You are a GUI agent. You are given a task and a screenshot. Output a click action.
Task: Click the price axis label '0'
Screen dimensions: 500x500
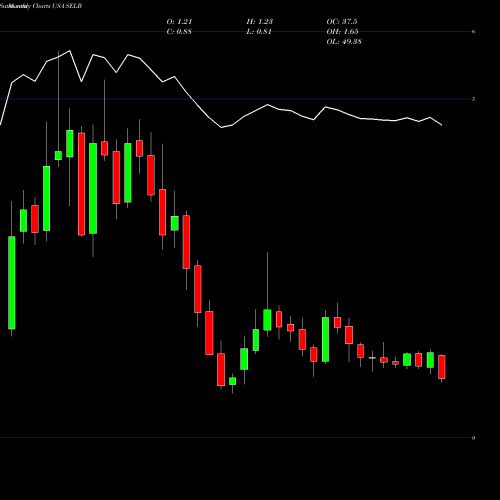pos(474,438)
